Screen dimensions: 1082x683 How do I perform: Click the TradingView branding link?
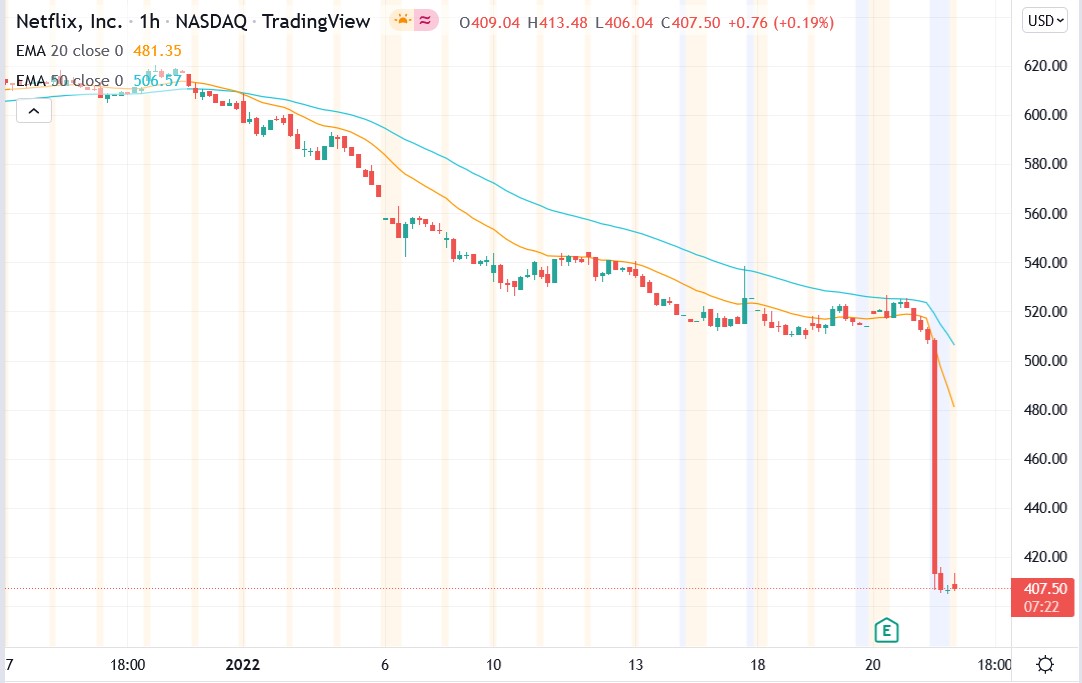(x=316, y=19)
